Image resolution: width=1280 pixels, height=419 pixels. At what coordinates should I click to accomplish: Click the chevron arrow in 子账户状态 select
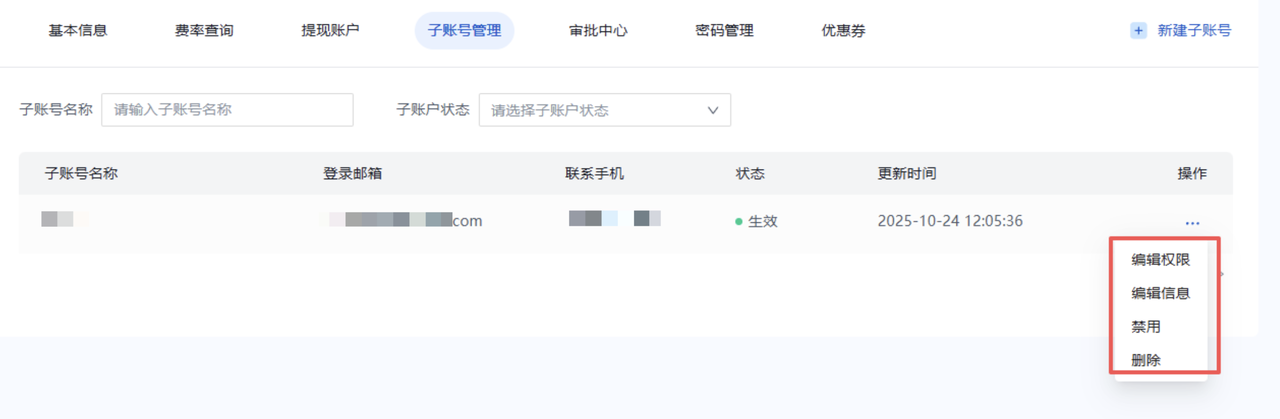713,110
